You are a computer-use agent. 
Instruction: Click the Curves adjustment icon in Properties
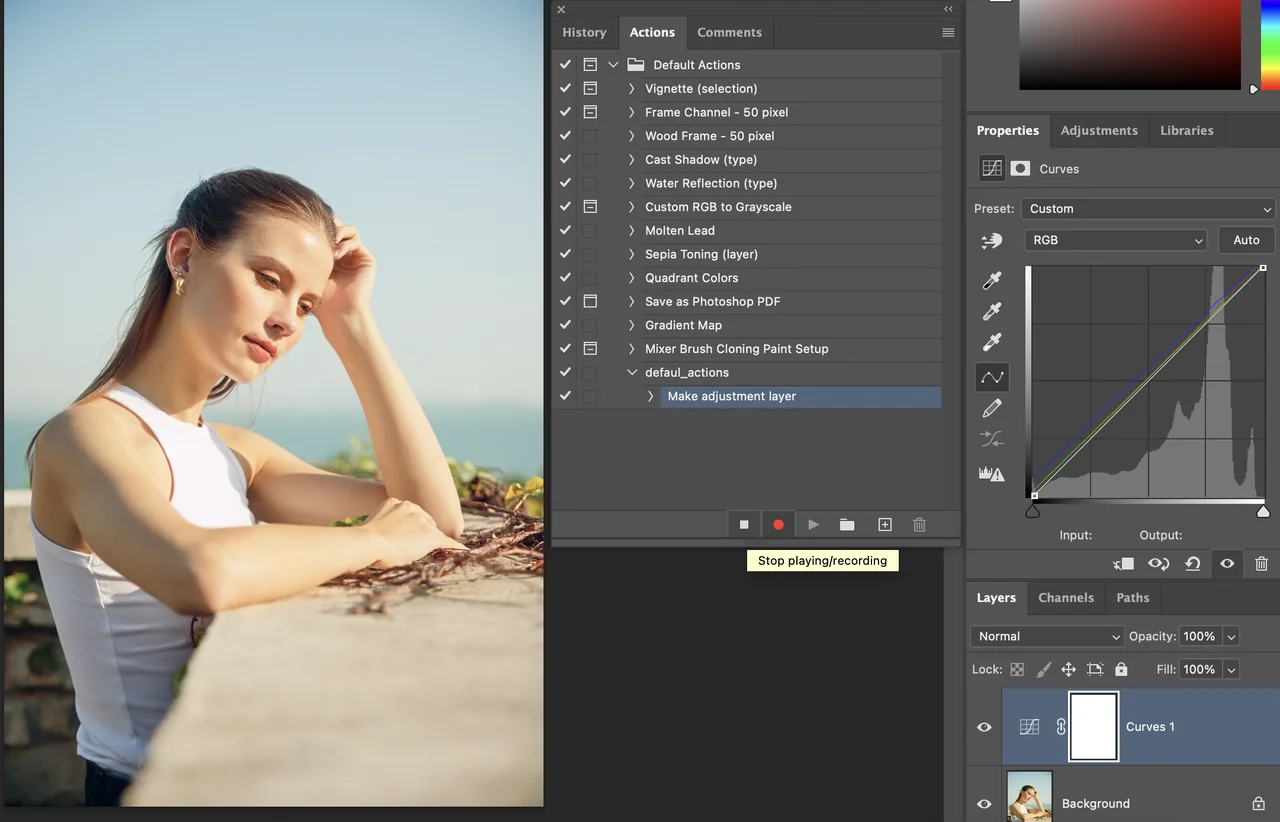(992, 169)
